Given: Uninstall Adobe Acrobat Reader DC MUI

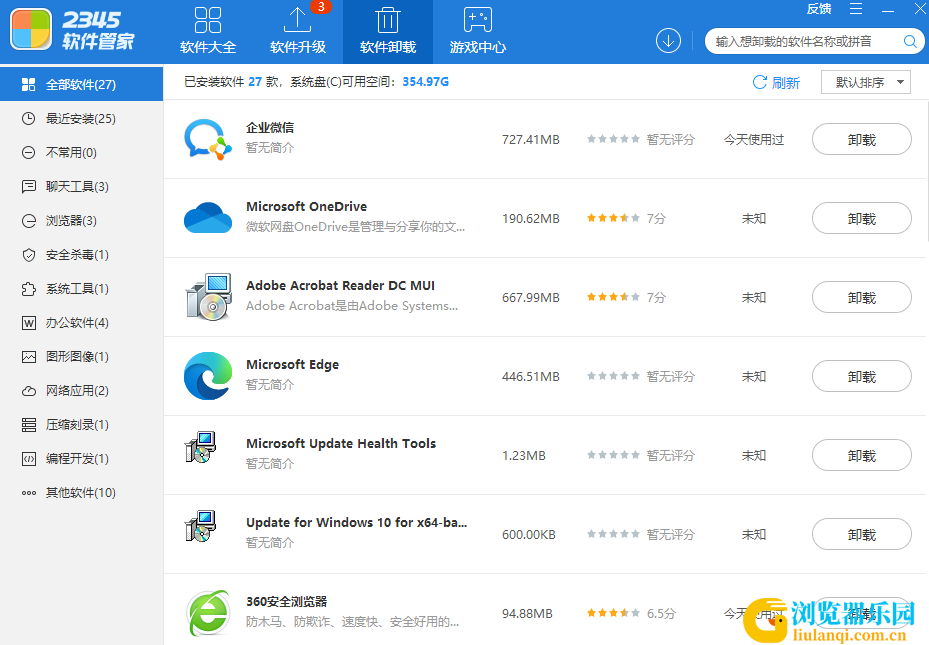Looking at the screenshot, I should [x=861, y=297].
